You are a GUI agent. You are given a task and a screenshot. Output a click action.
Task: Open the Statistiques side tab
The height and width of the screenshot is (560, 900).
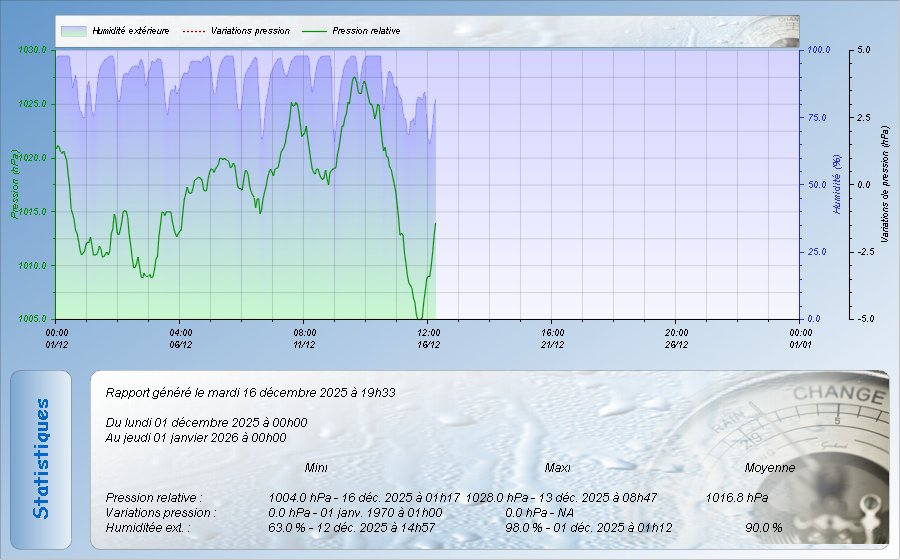41,459
